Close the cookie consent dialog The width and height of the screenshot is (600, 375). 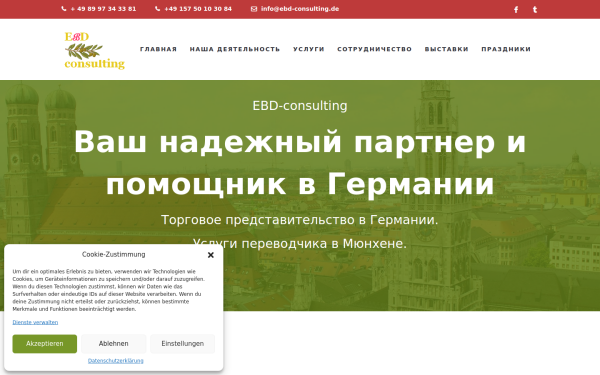coord(210,255)
